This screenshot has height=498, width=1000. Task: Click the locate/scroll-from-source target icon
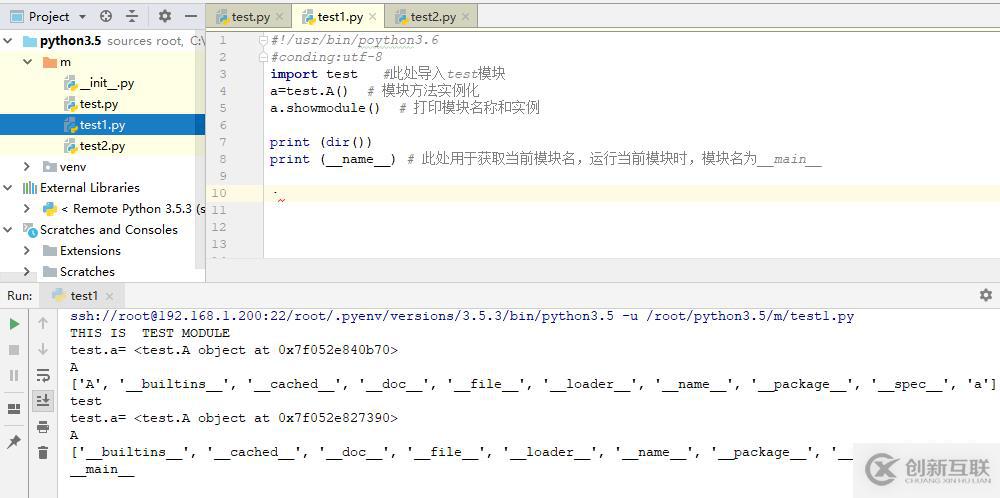click(x=106, y=16)
